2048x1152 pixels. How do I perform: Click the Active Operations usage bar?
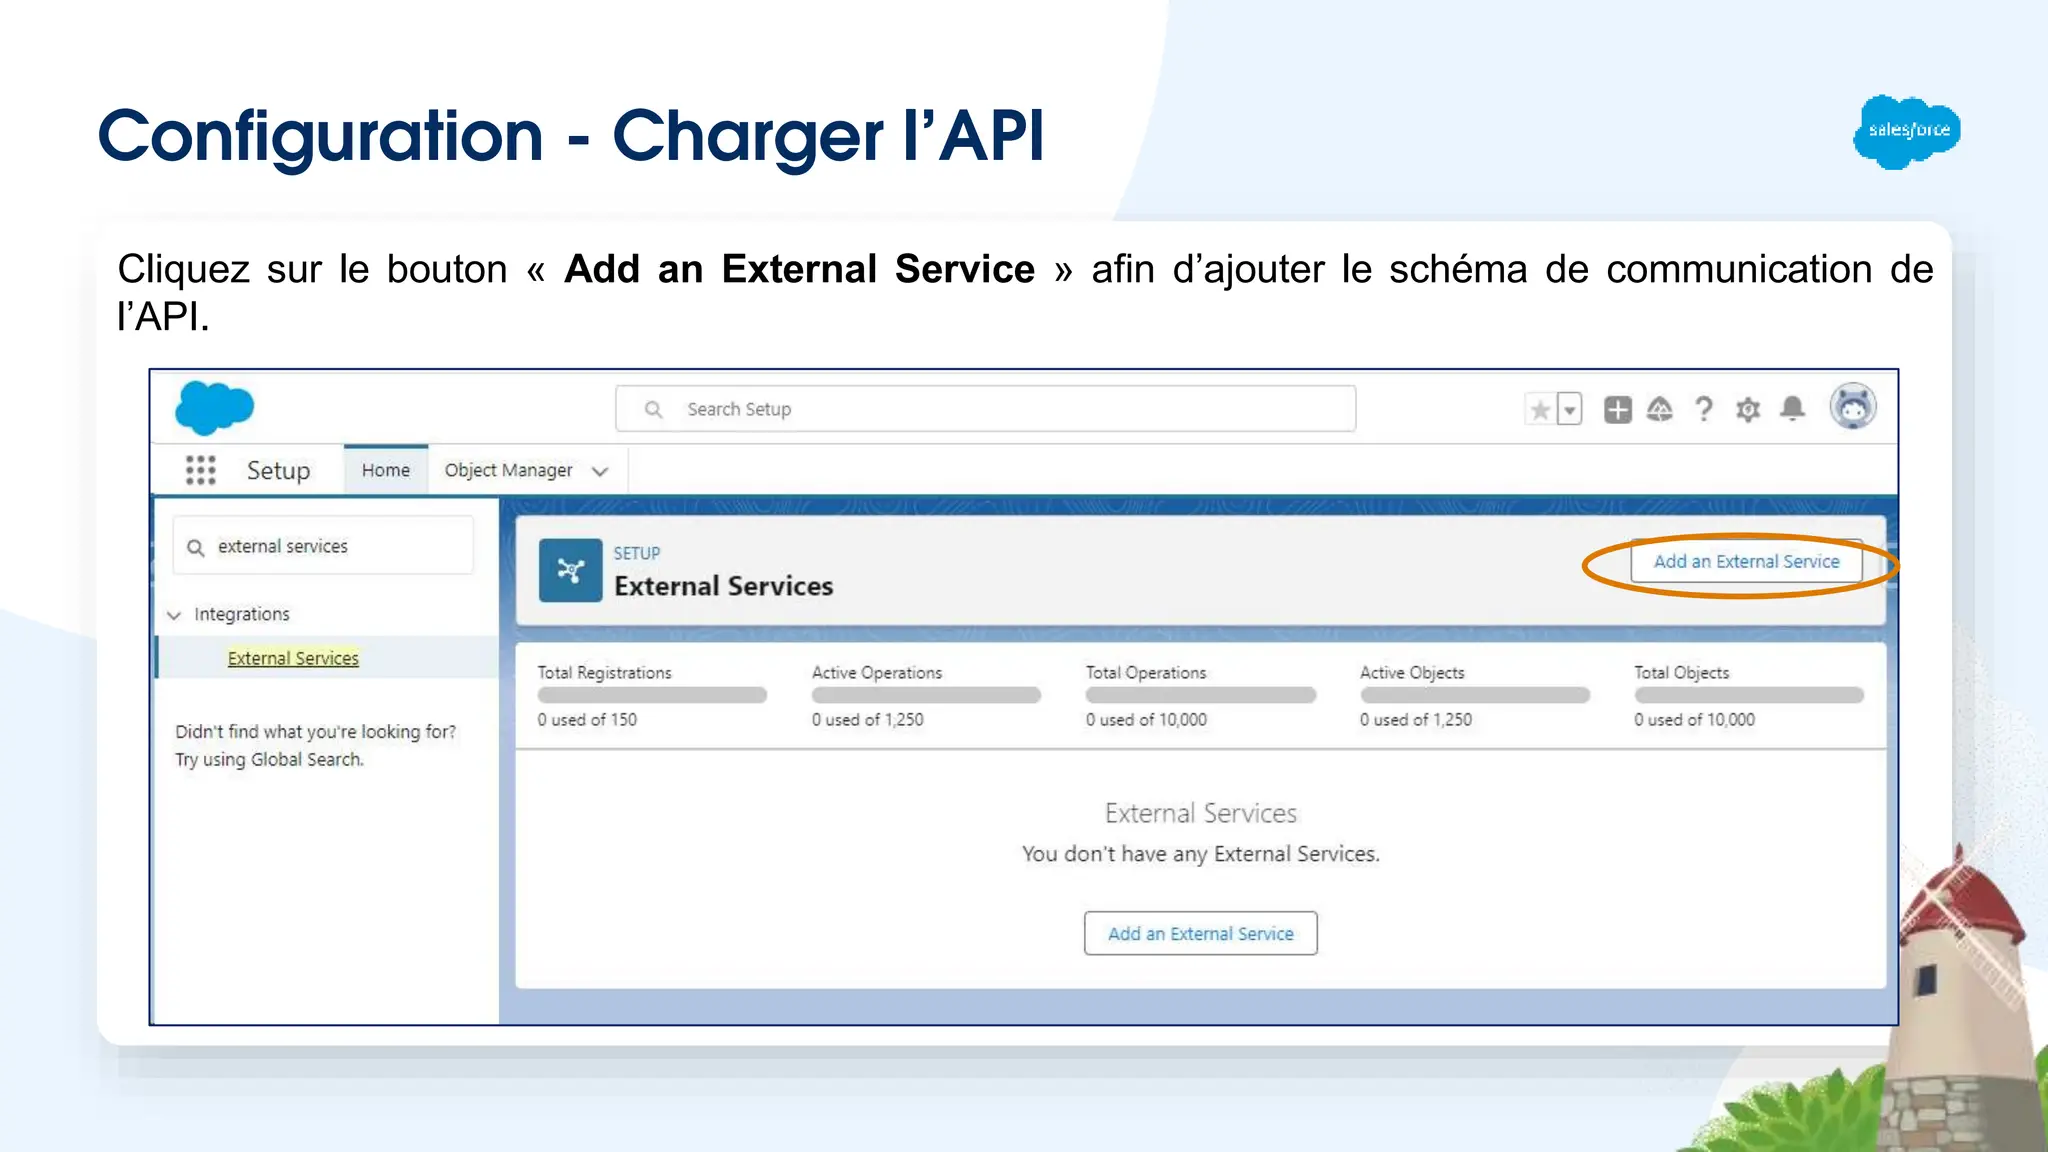(x=926, y=695)
